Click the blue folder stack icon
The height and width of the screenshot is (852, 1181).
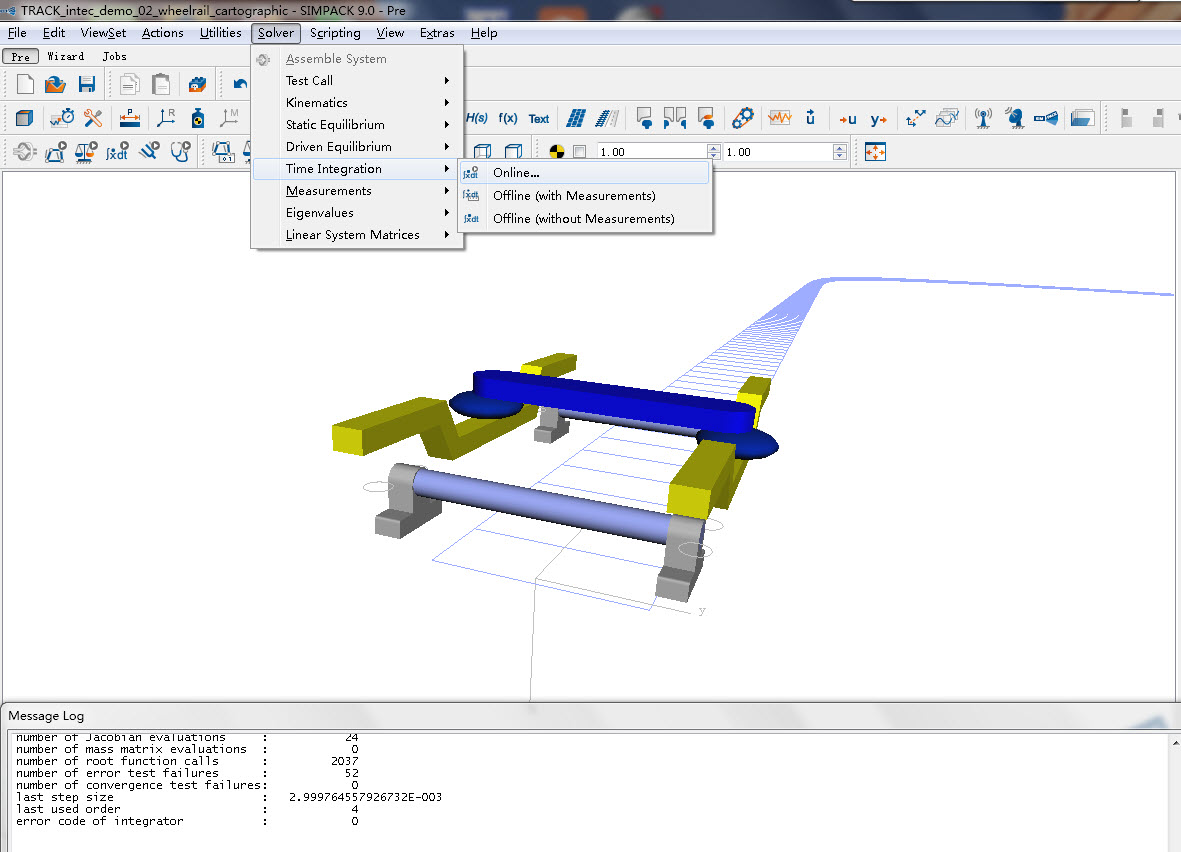pyautogui.click(x=1082, y=118)
